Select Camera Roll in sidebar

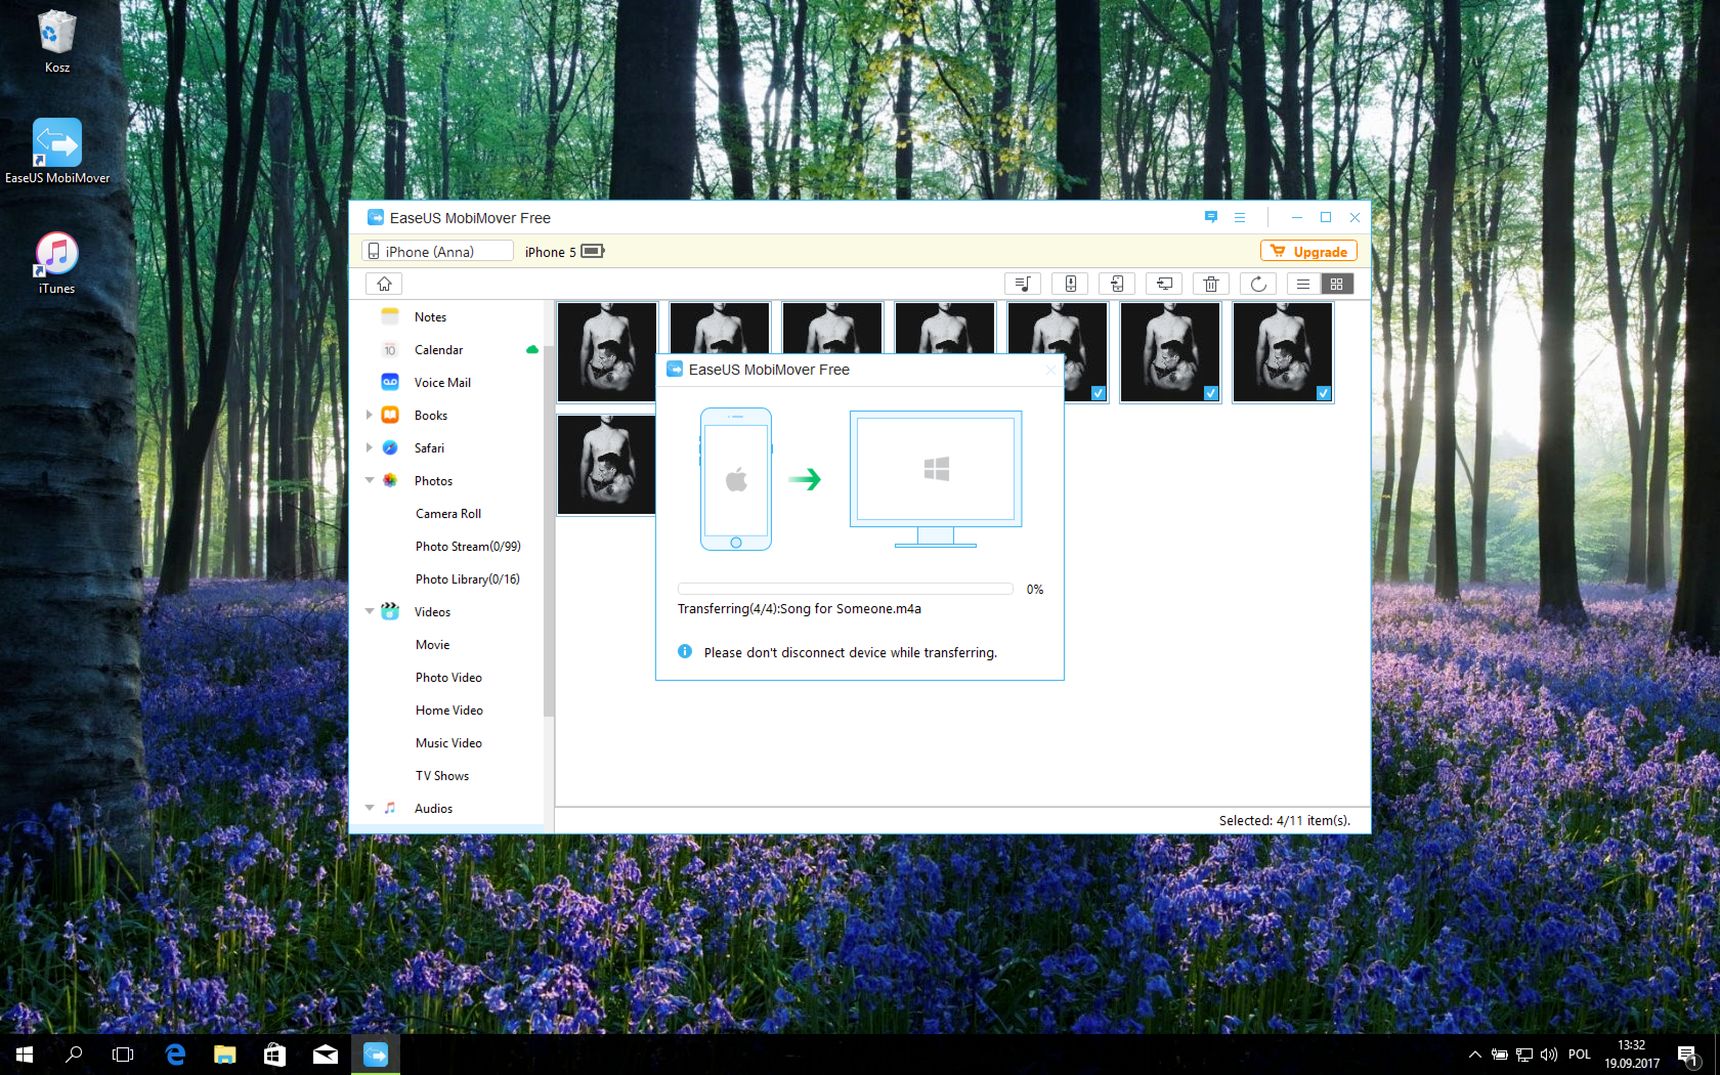(448, 514)
